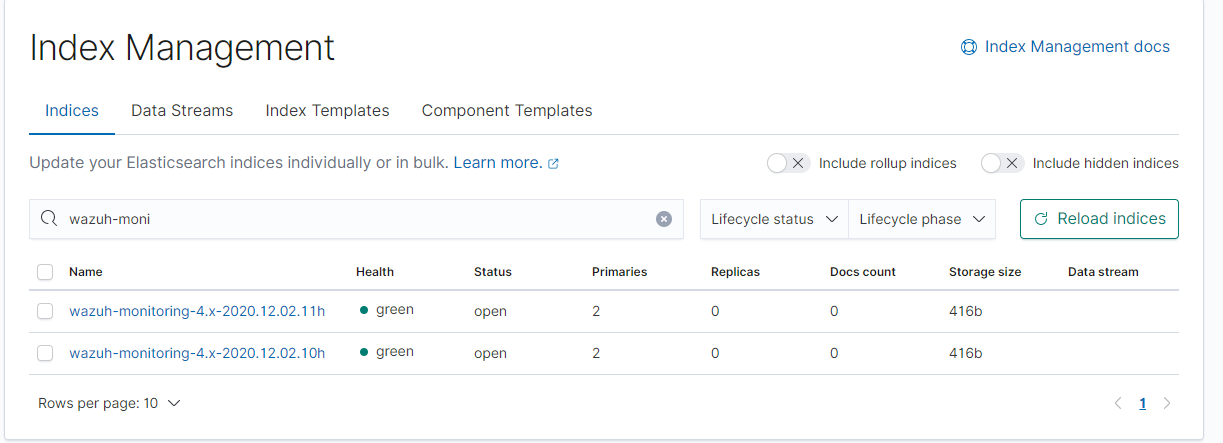1223x443 pixels.
Task: Open the Lifecycle status filter dropdown
Action: tap(774, 219)
